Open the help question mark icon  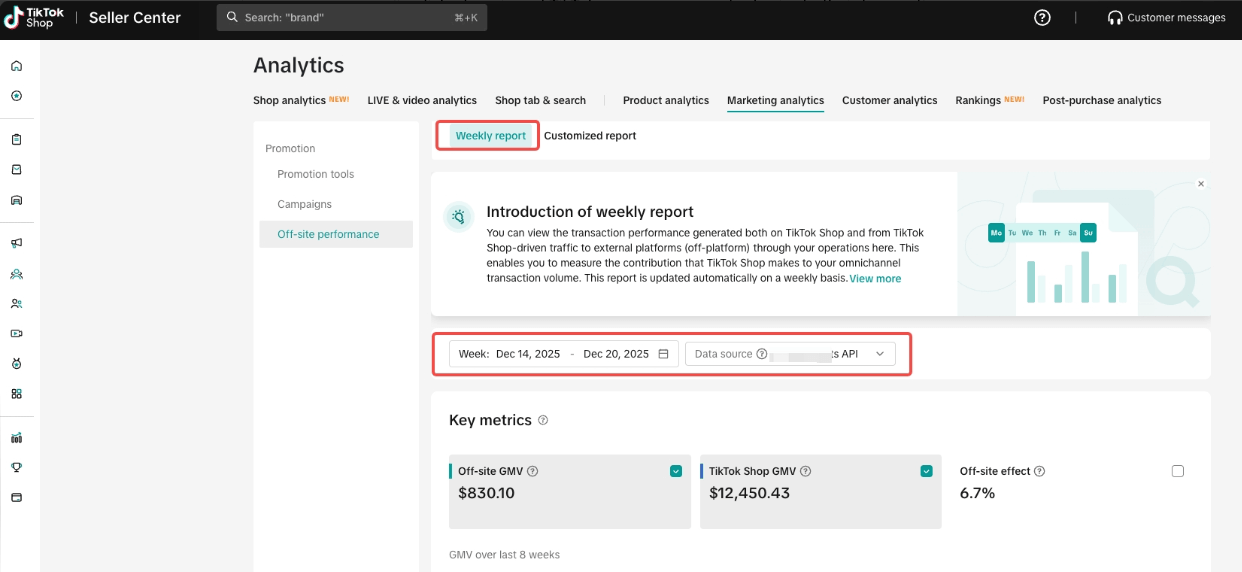[x=1042, y=18]
